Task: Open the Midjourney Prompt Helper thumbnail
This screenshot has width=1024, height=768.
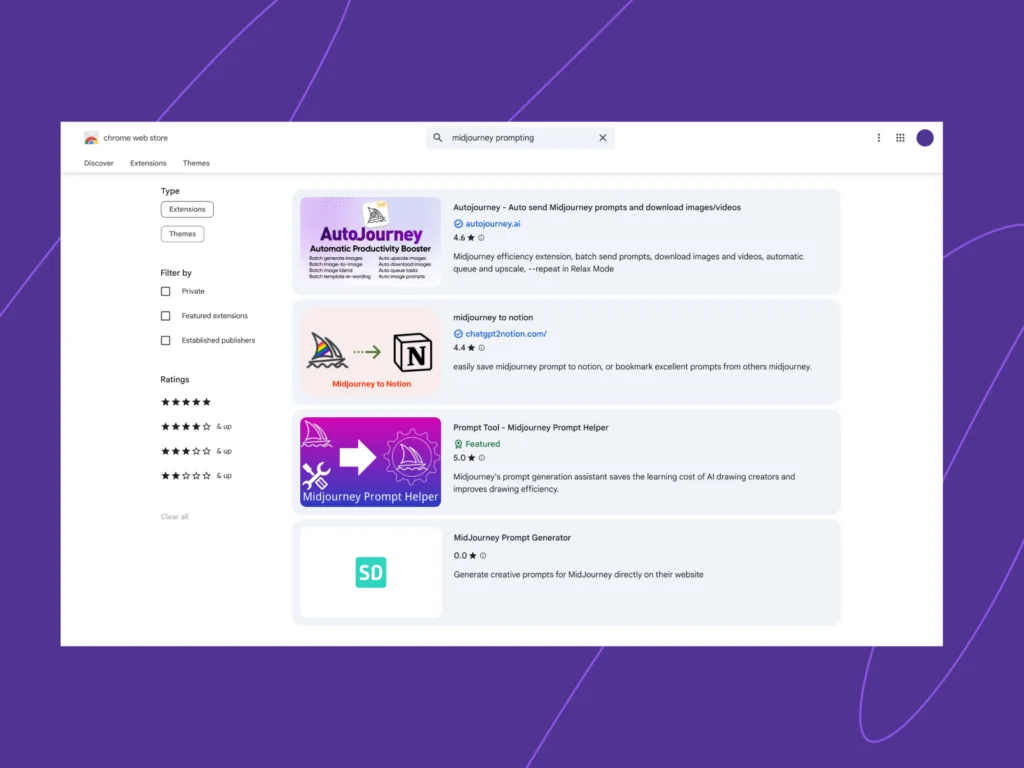Action: tap(371, 462)
